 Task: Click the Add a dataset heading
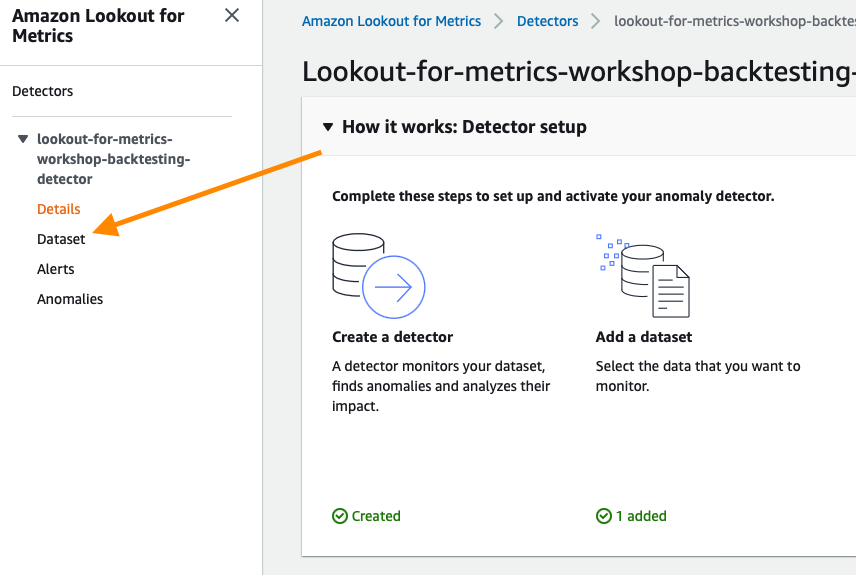(x=644, y=337)
